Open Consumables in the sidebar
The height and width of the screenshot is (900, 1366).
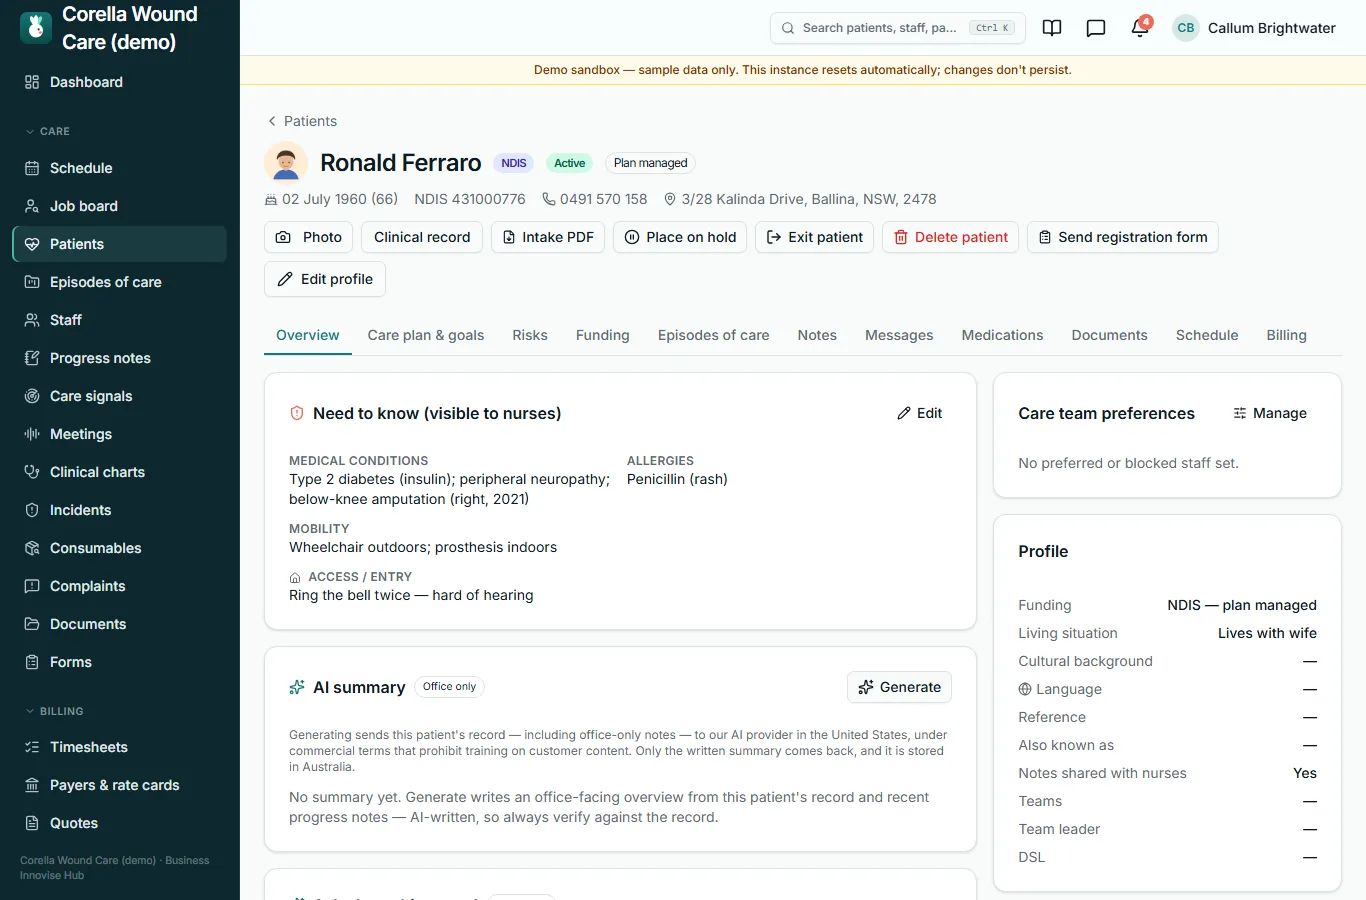tap(119, 548)
